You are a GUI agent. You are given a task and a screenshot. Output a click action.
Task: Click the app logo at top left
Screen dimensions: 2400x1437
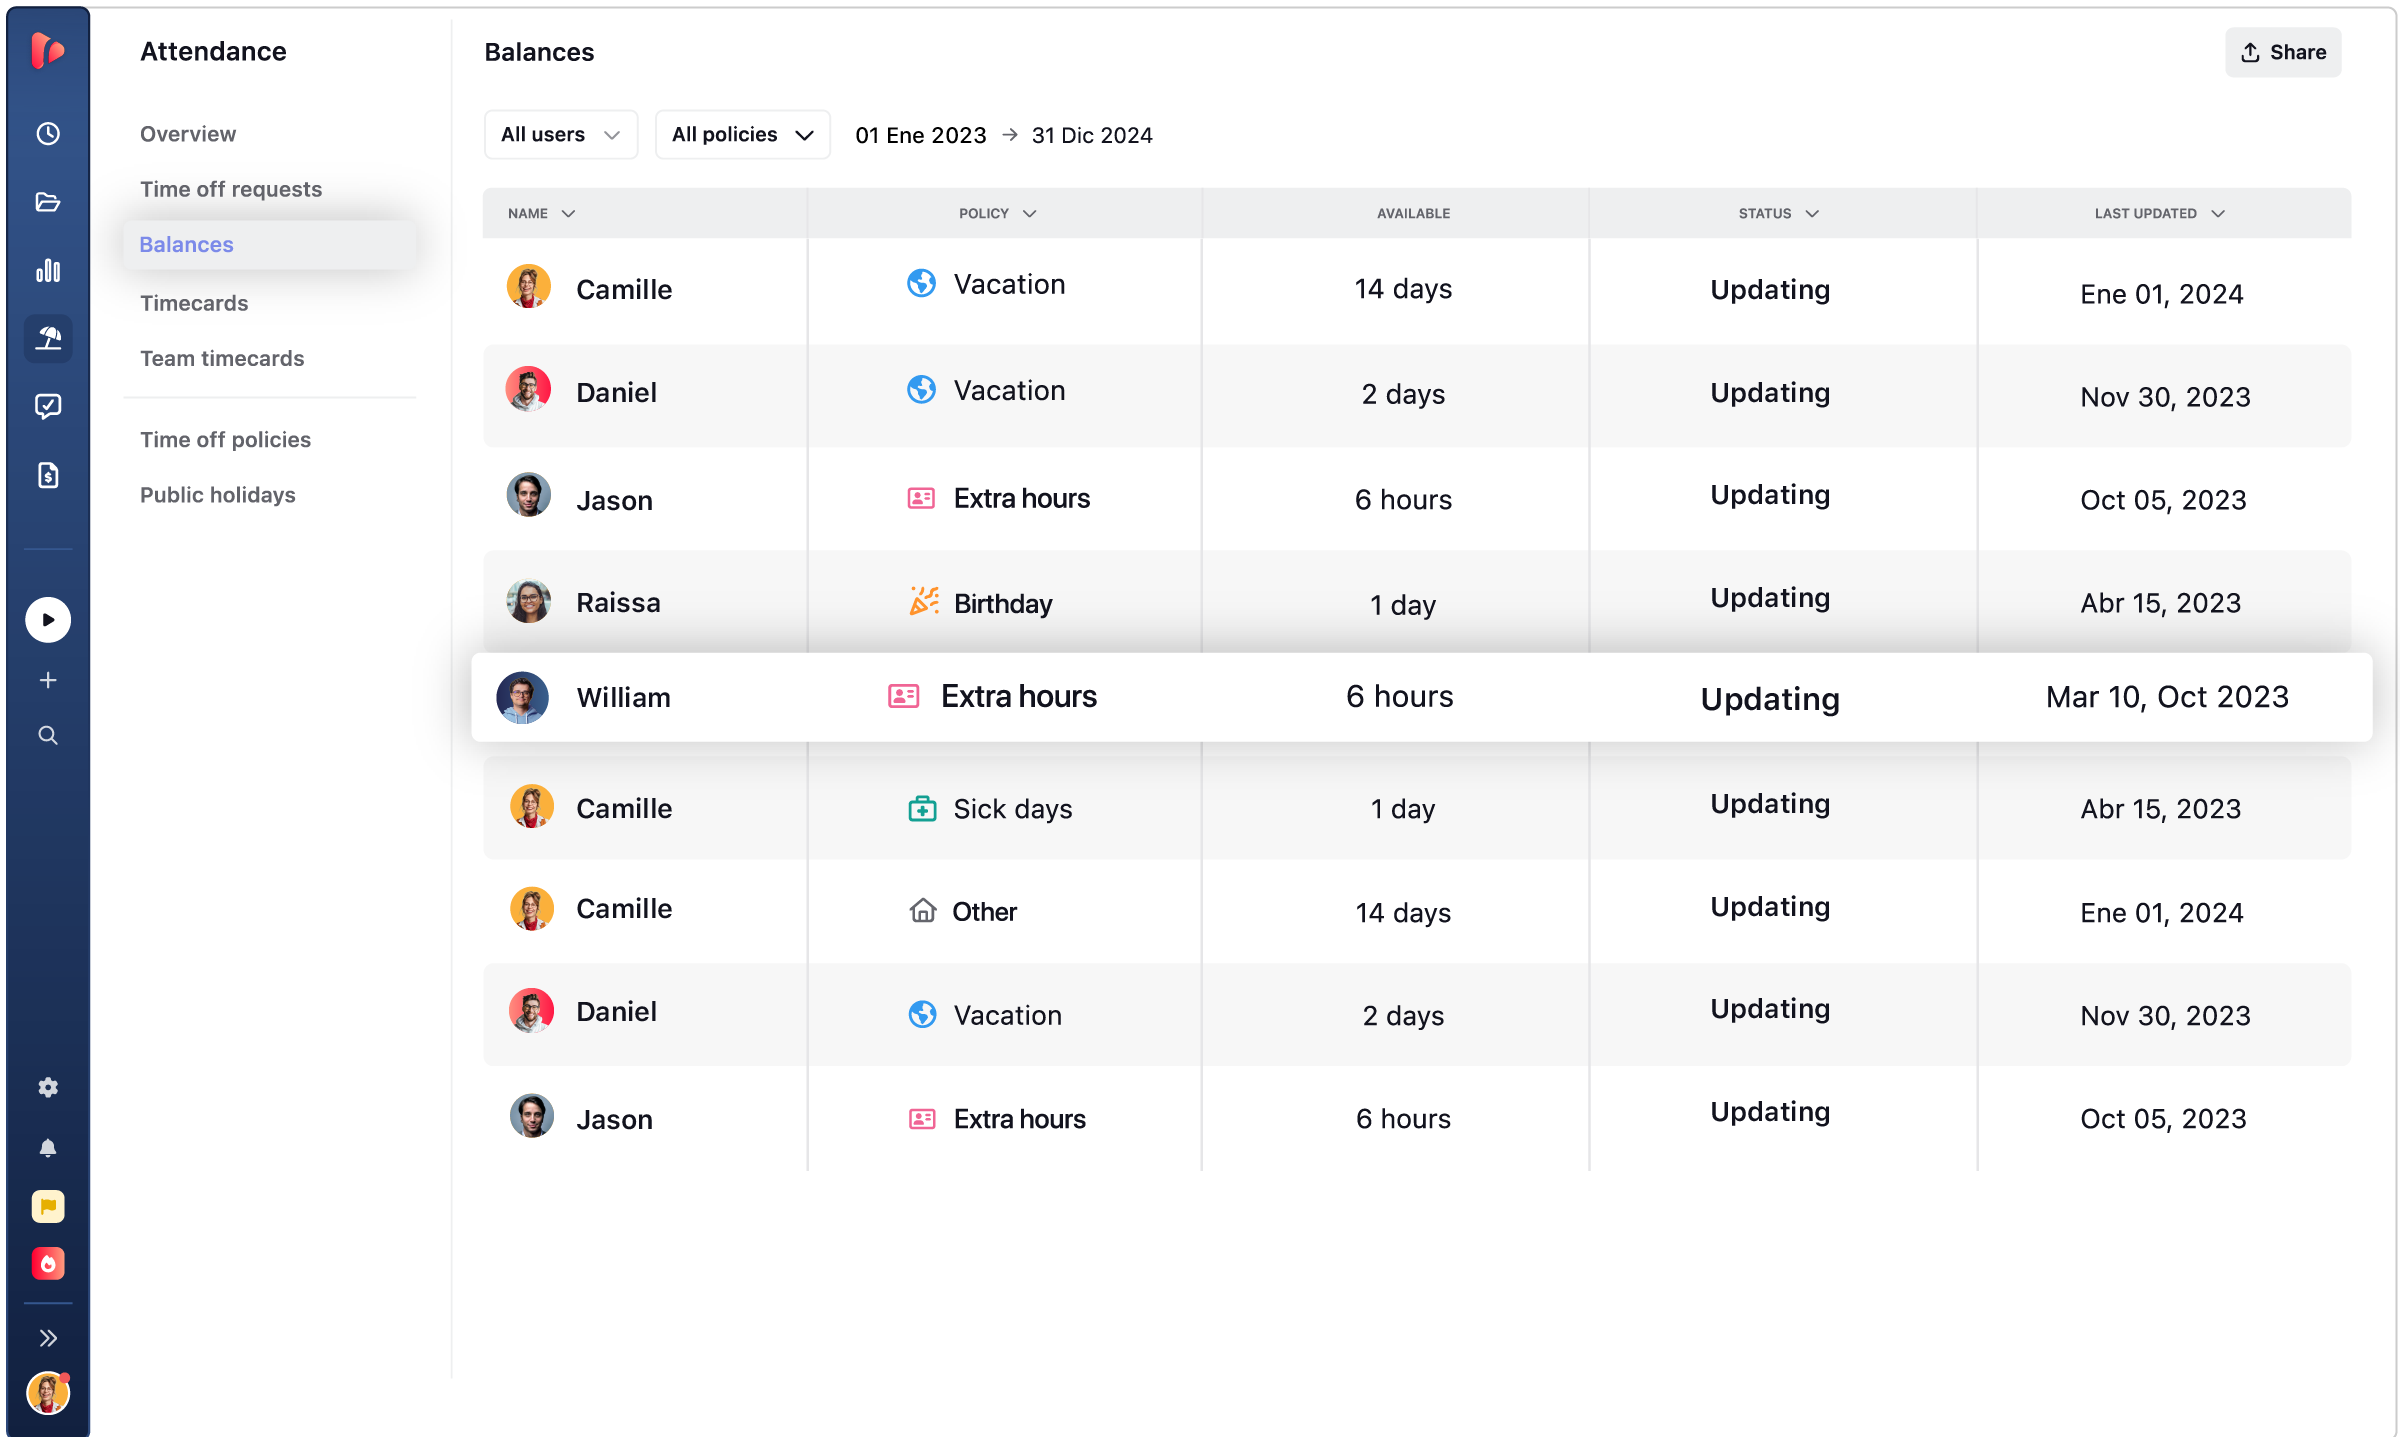pos(48,50)
